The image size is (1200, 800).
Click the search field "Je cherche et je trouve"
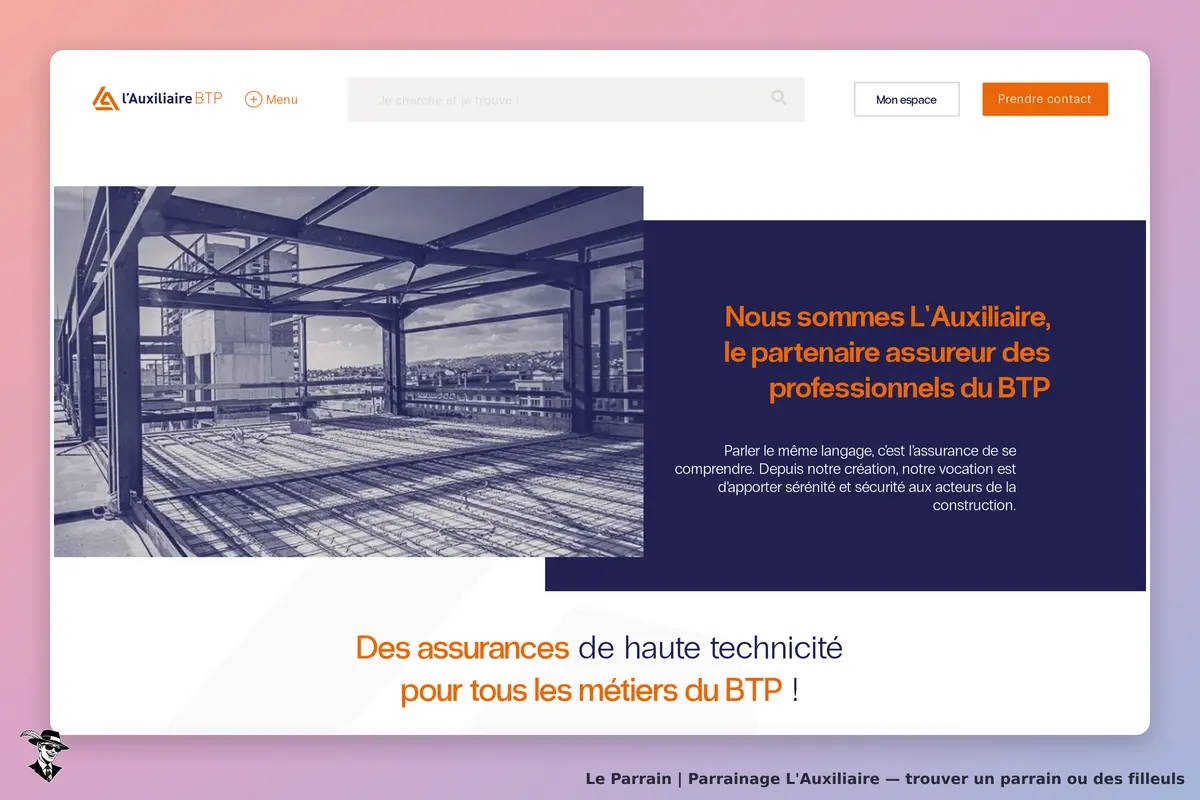coord(576,99)
